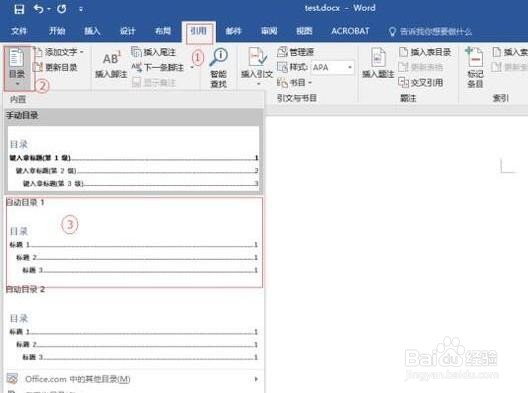Click 插入表目录 (Insert Table of Figures)

tap(425, 52)
